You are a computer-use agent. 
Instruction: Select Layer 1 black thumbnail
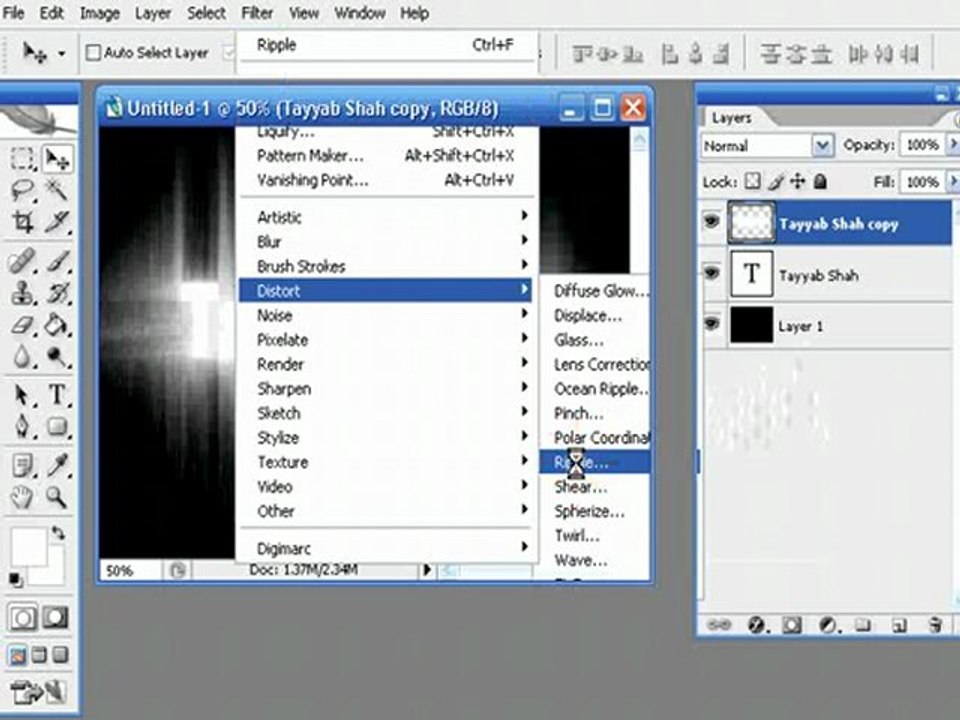pyautogui.click(x=751, y=324)
